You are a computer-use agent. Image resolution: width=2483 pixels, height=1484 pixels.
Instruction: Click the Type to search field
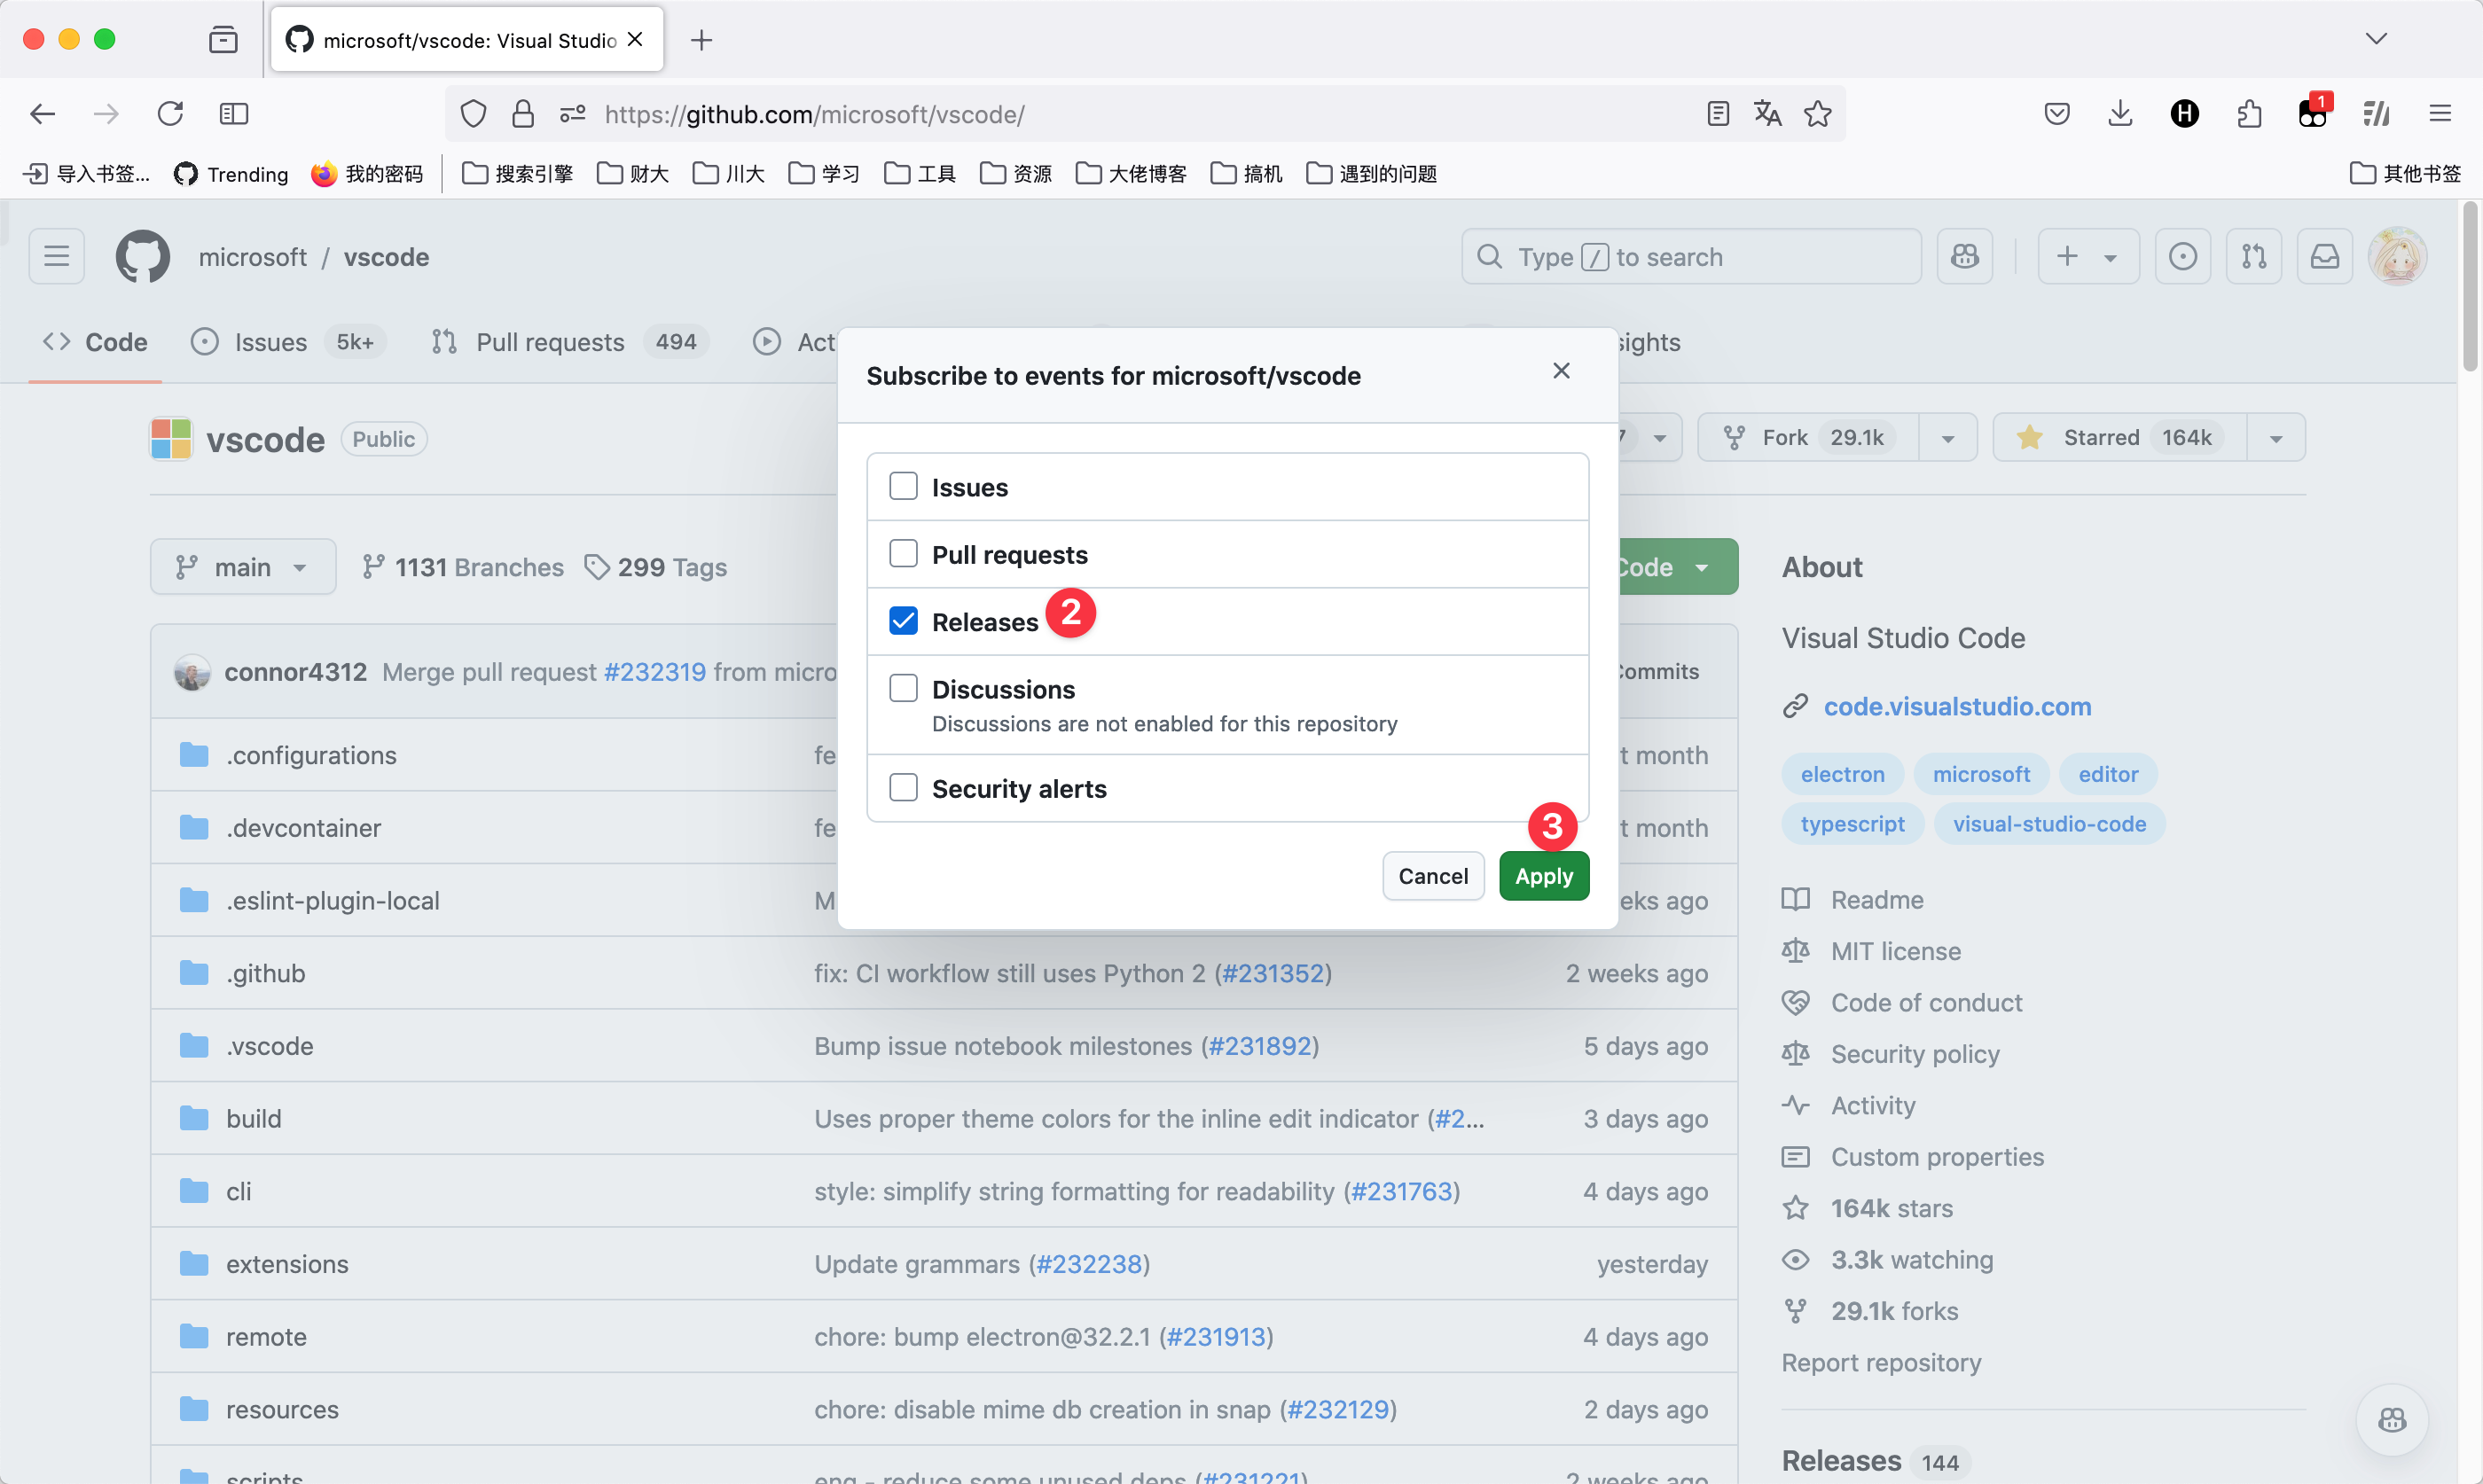tap(1690, 257)
